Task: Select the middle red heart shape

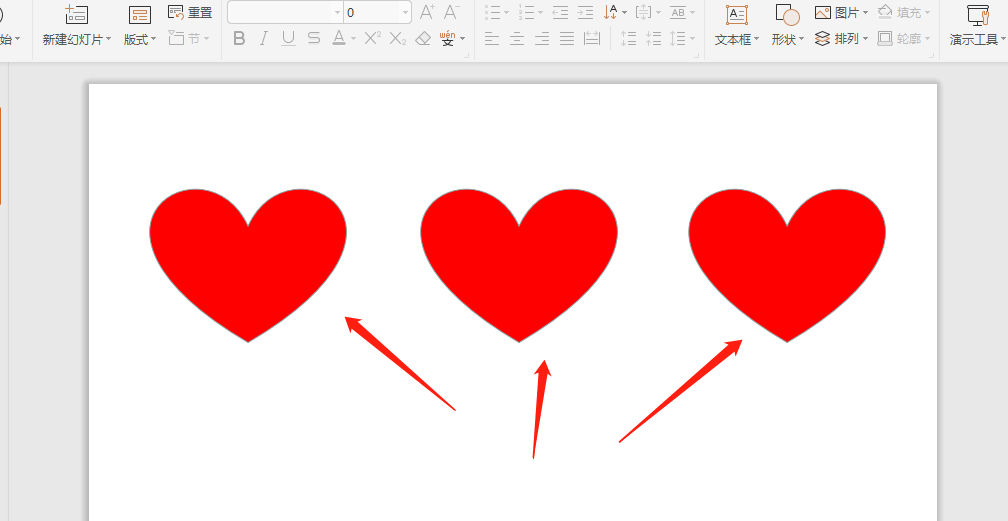Action: click(x=519, y=265)
